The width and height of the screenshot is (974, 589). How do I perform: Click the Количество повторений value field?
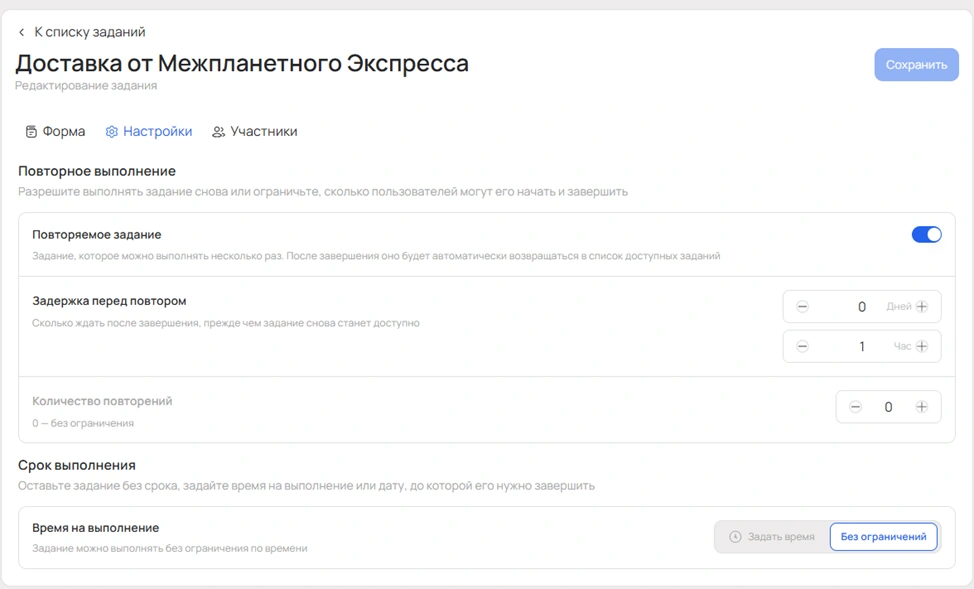[888, 407]
